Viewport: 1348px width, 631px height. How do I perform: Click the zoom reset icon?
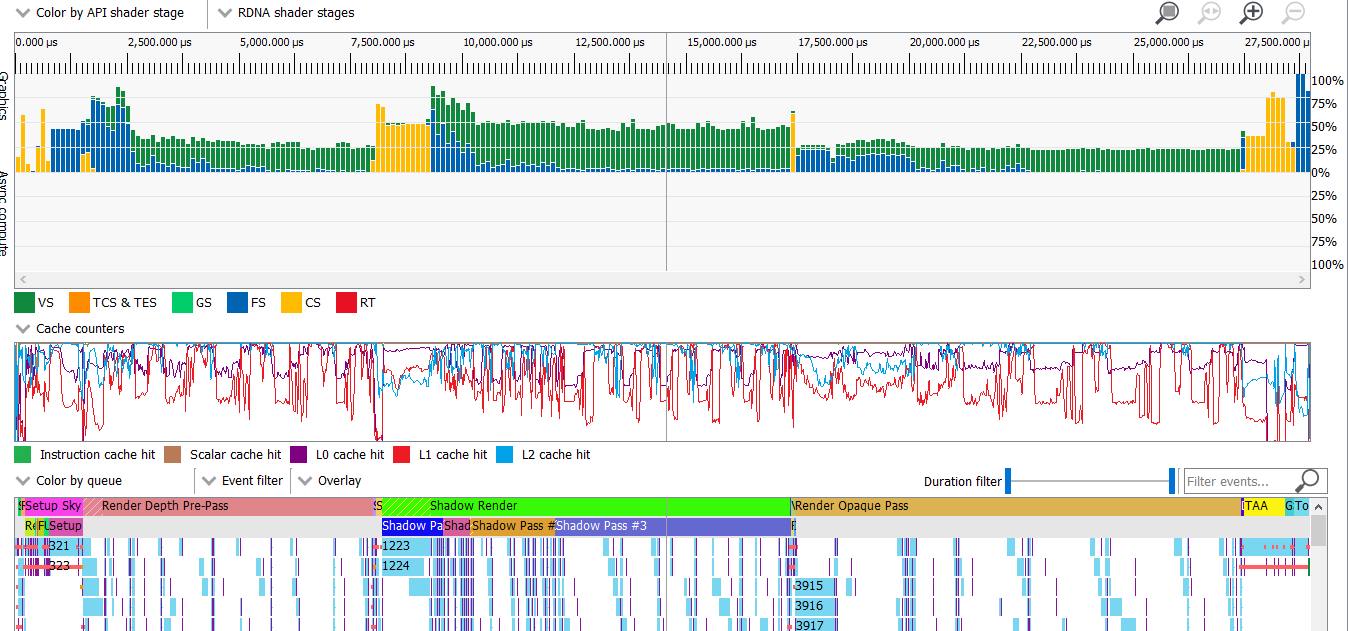pos(1209,13)
